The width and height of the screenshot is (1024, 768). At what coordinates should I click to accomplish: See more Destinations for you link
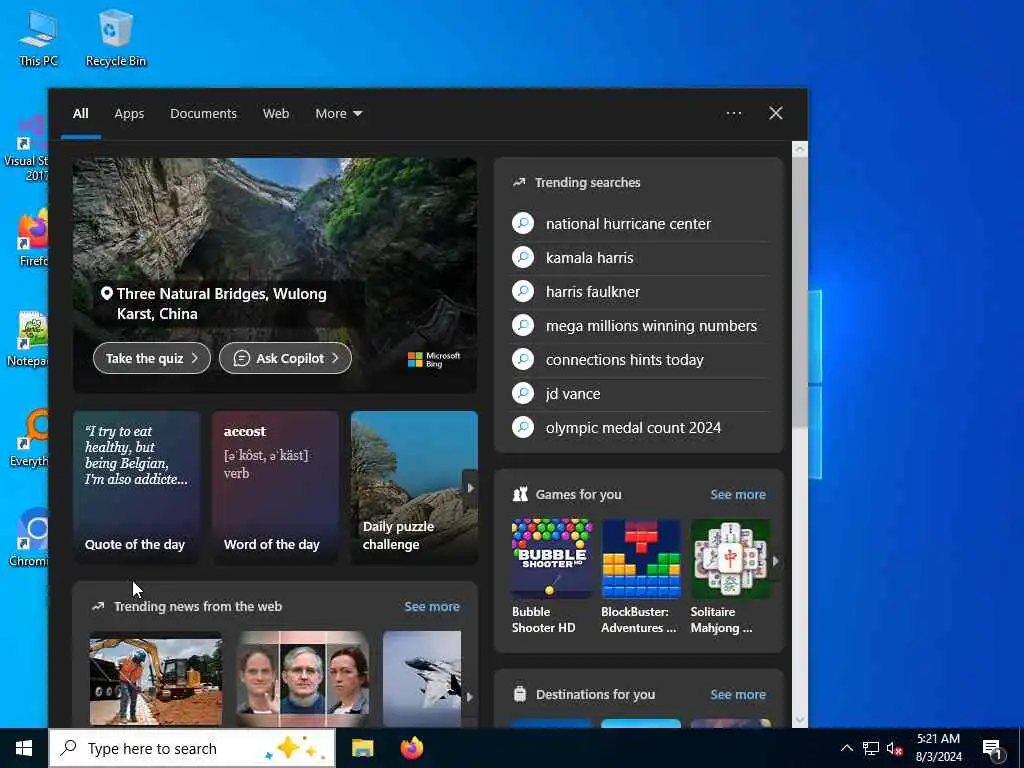point(738,694)
